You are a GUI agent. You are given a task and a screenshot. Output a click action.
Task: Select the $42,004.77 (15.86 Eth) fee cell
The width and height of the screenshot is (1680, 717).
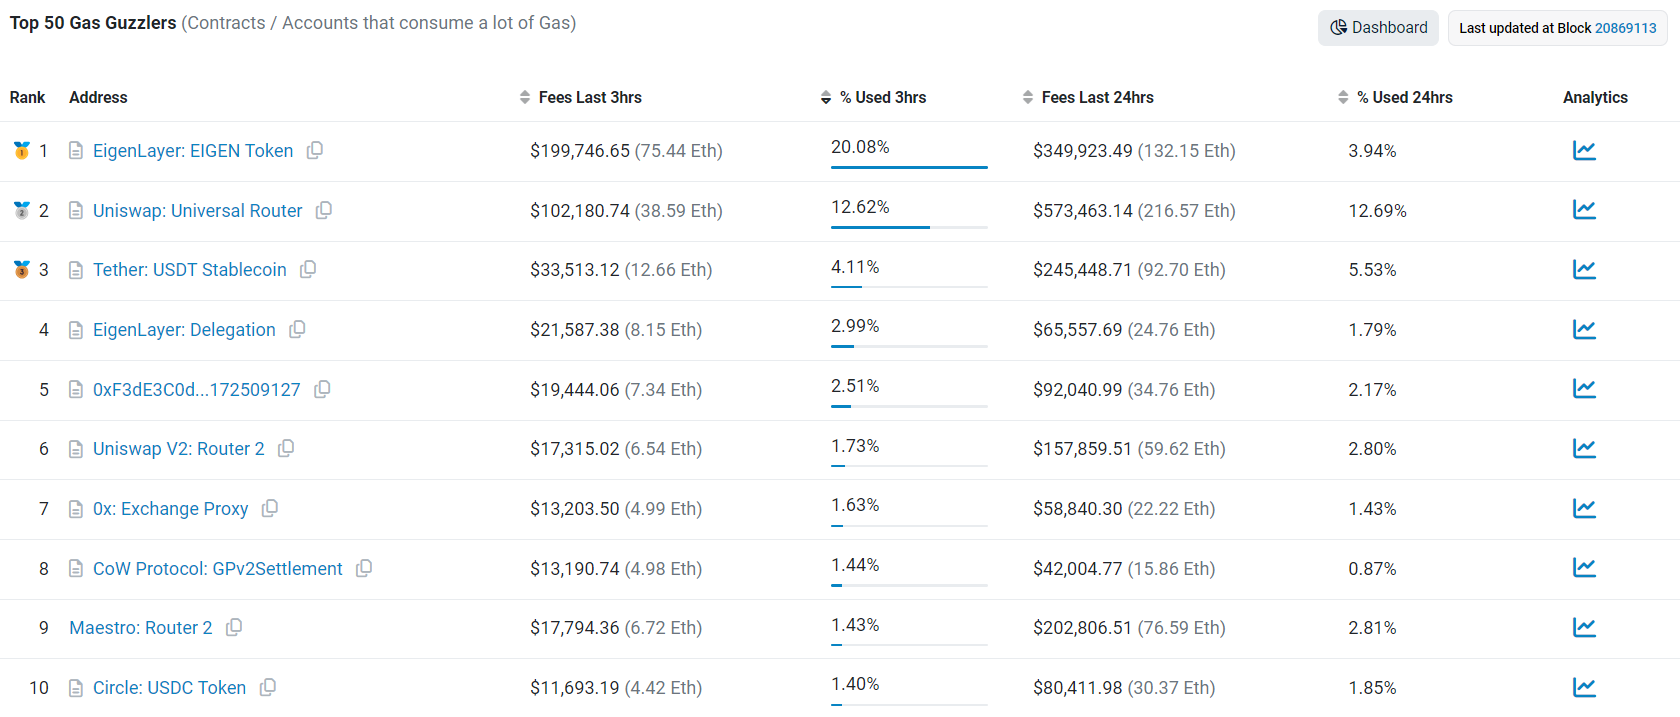click(1124, 569)
